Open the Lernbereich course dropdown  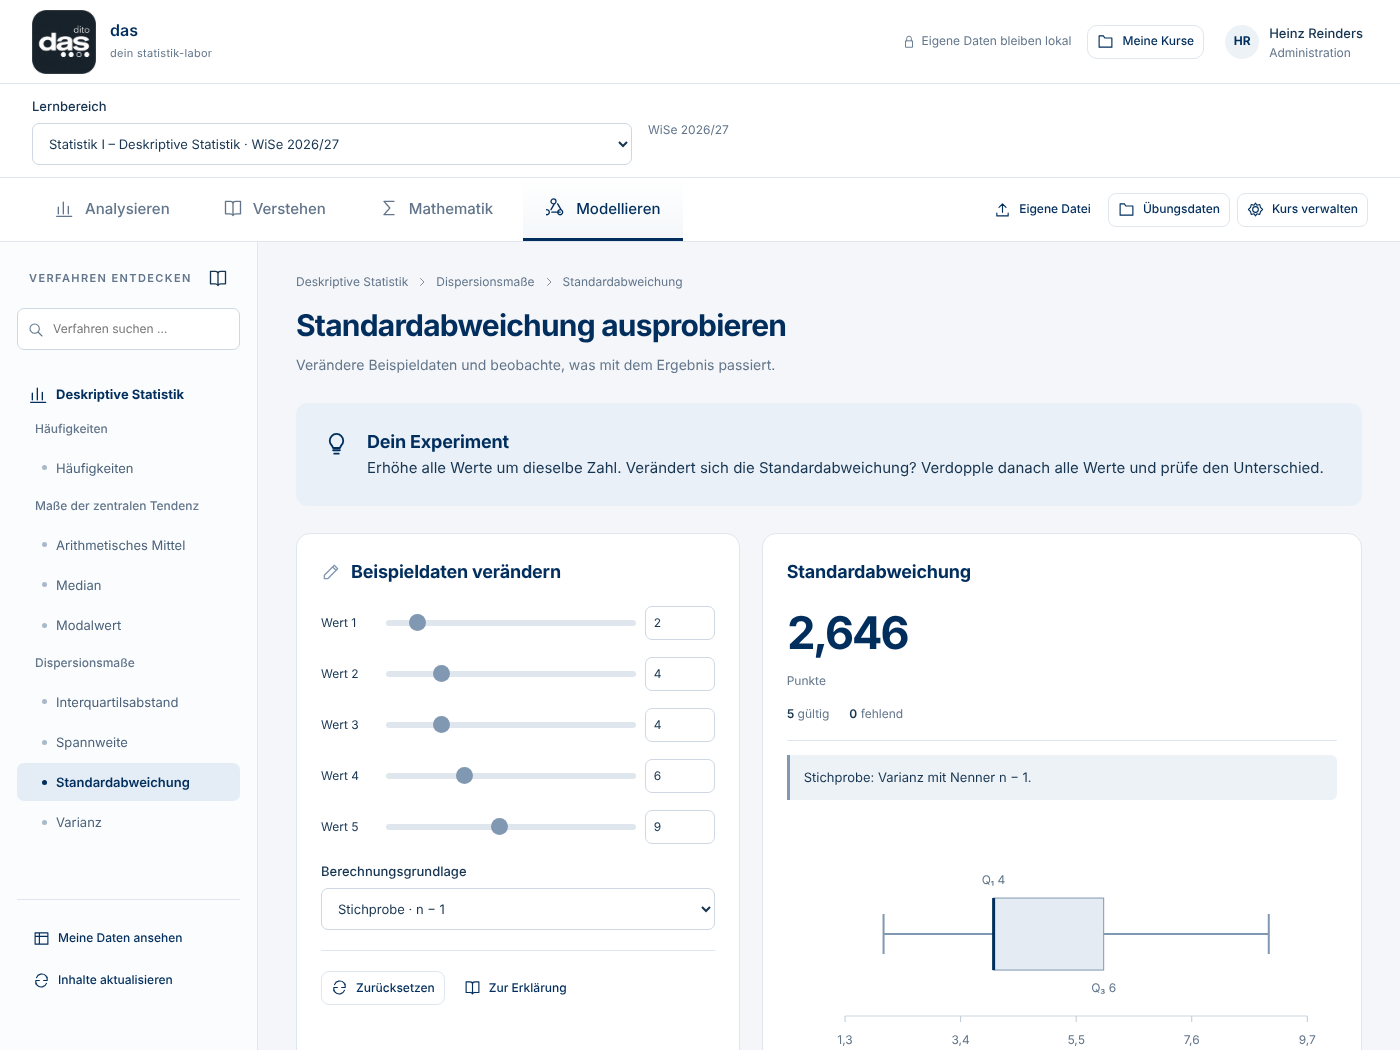pyautogui.click(x=332, y=144)
